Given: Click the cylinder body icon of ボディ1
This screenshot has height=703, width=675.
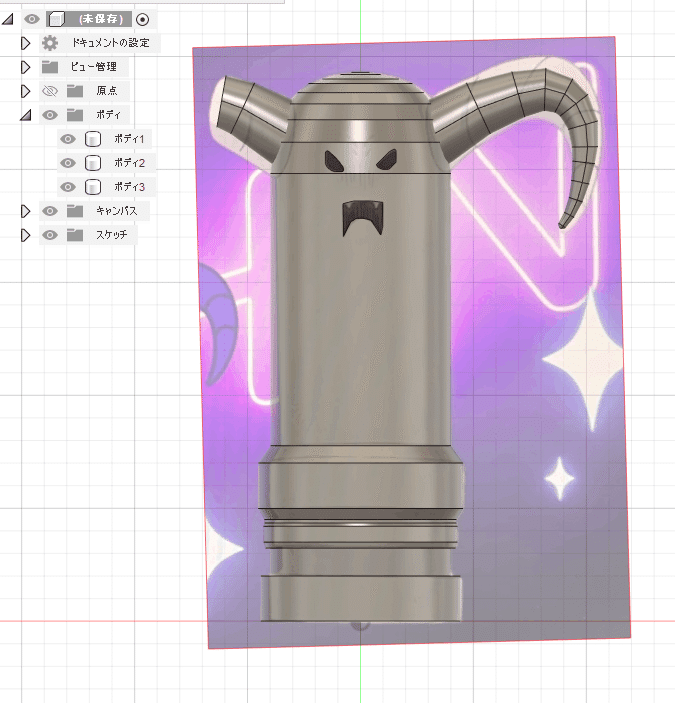Looking at the screenshot, I should pyautogui.click(x=93, y=139).
